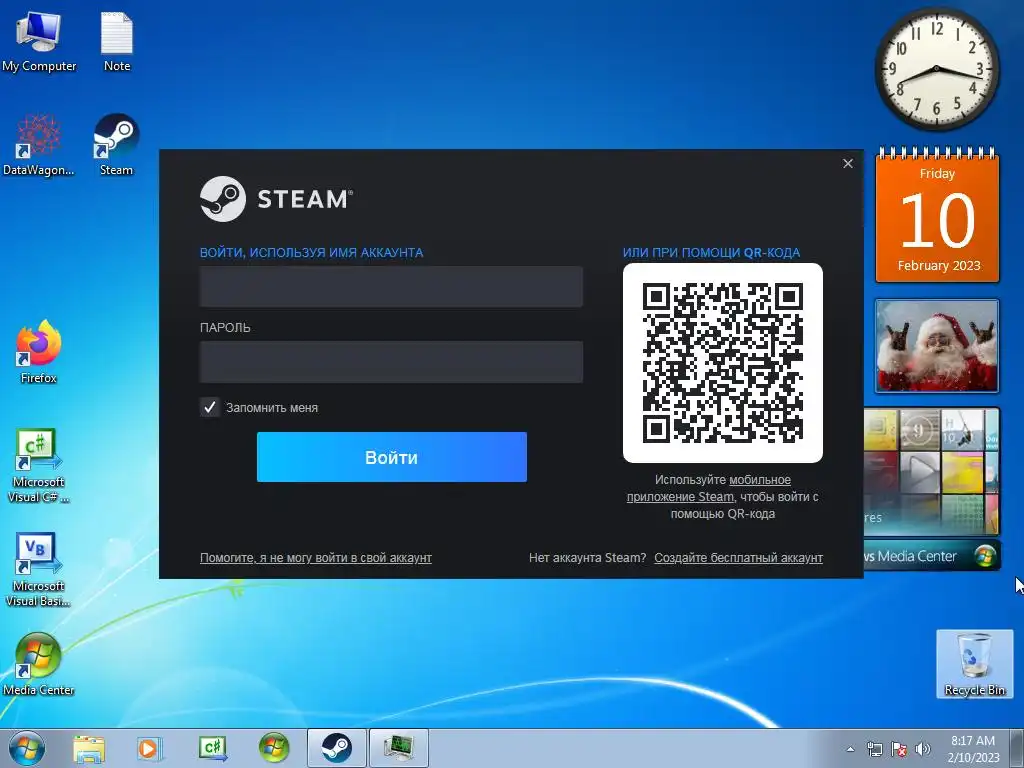Viewport: 1024px width, 768px height.
Task: Click "ВОЙТИ, ИСПОЛЬЗУЯ ИМЯ АККАУНТА" label
Action: (x=312, y=252)
